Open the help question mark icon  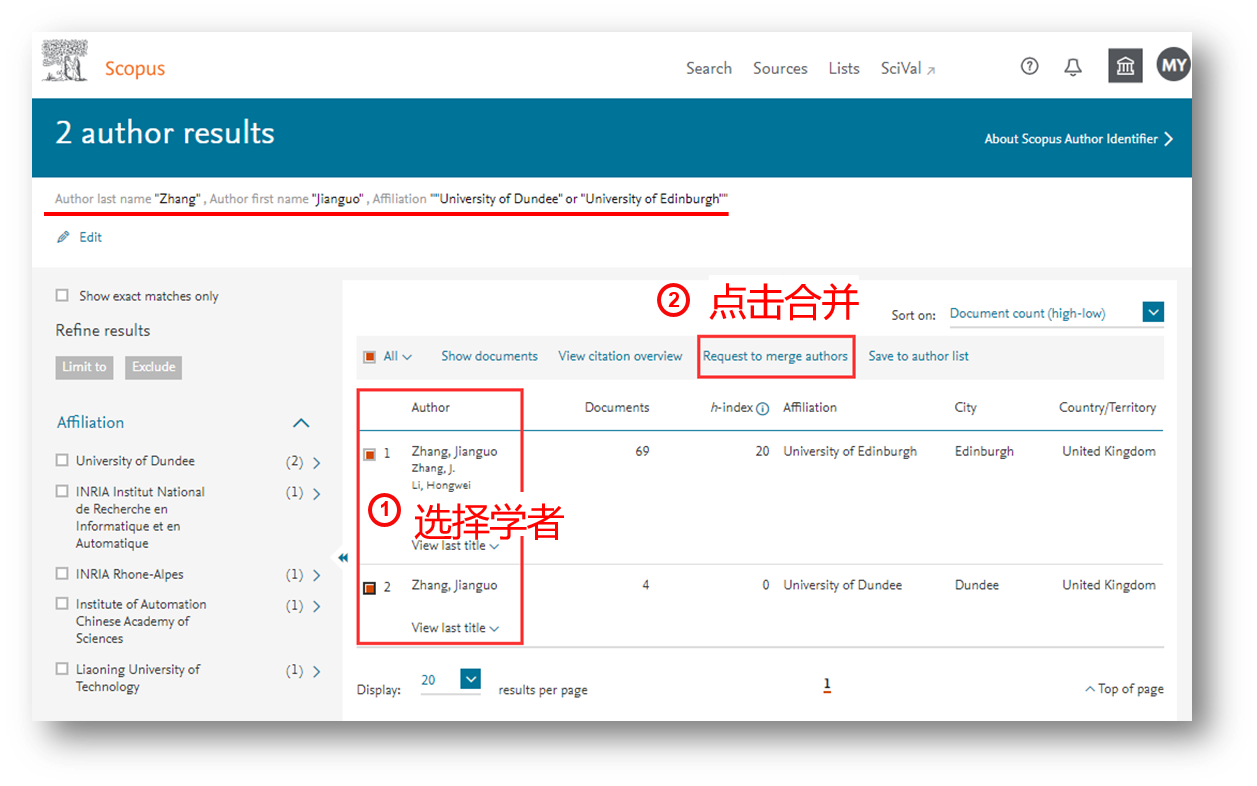pyautogui.click(x=1029, y=67)
